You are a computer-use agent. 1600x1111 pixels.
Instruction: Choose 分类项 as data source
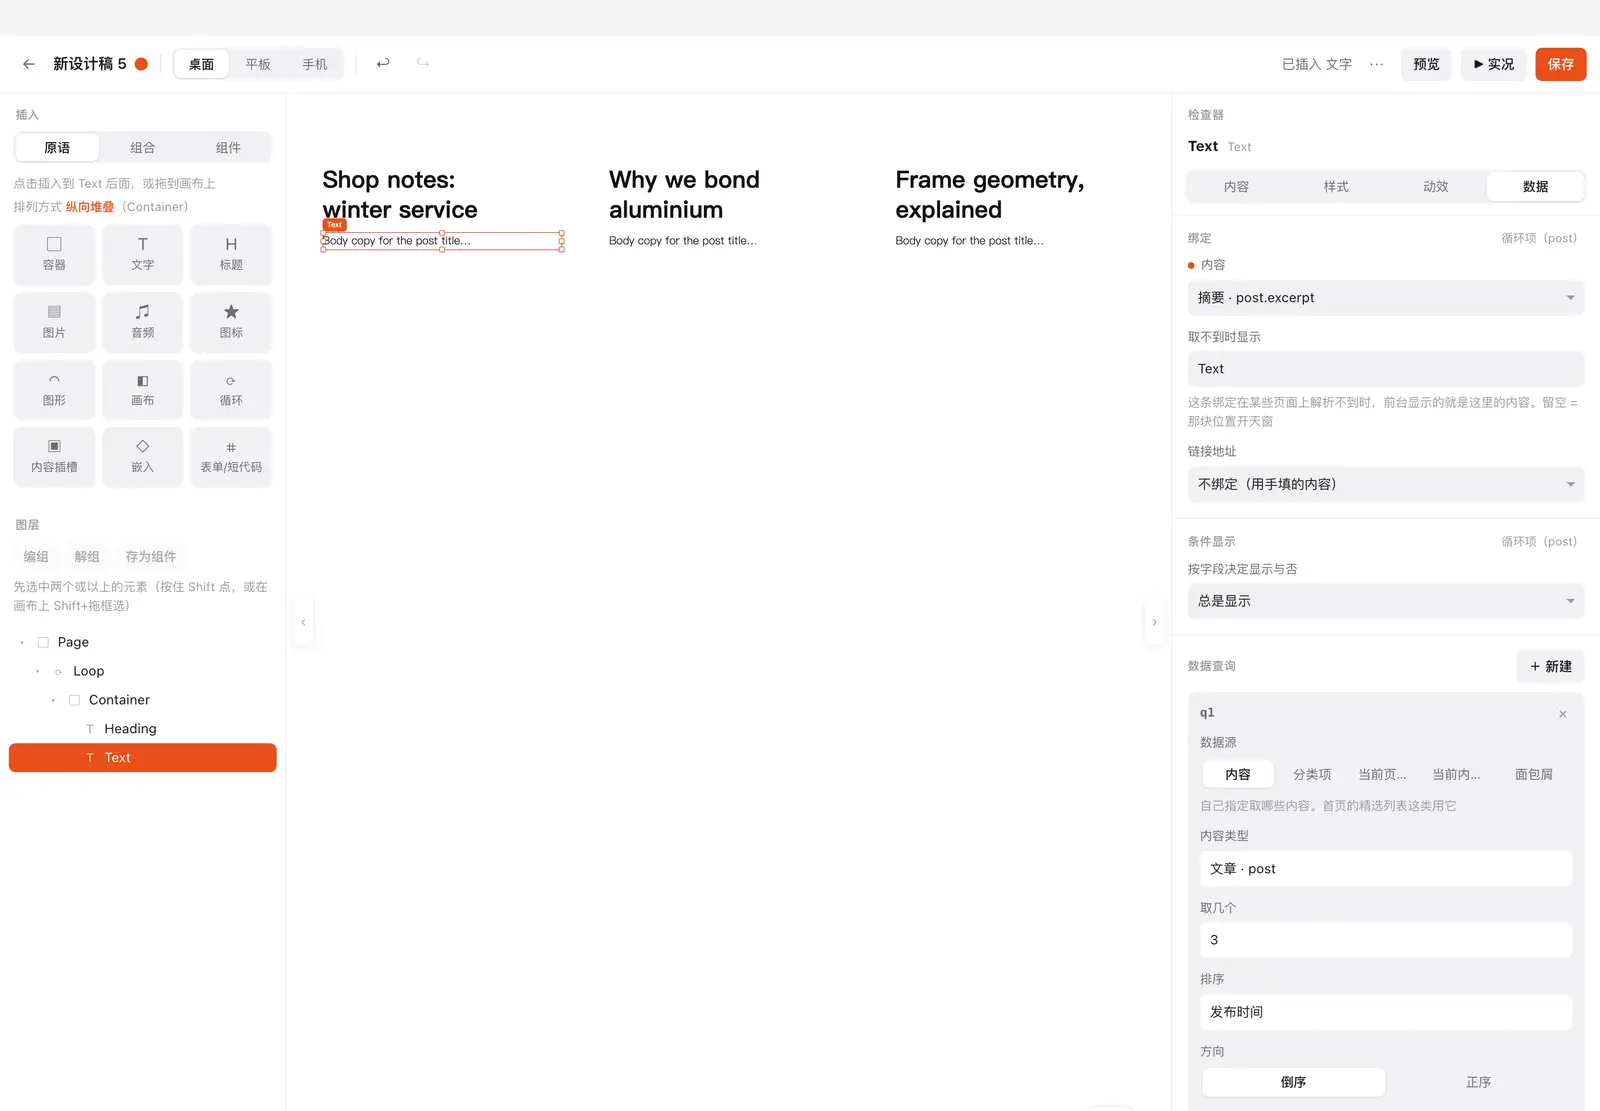pos(1312,774)
